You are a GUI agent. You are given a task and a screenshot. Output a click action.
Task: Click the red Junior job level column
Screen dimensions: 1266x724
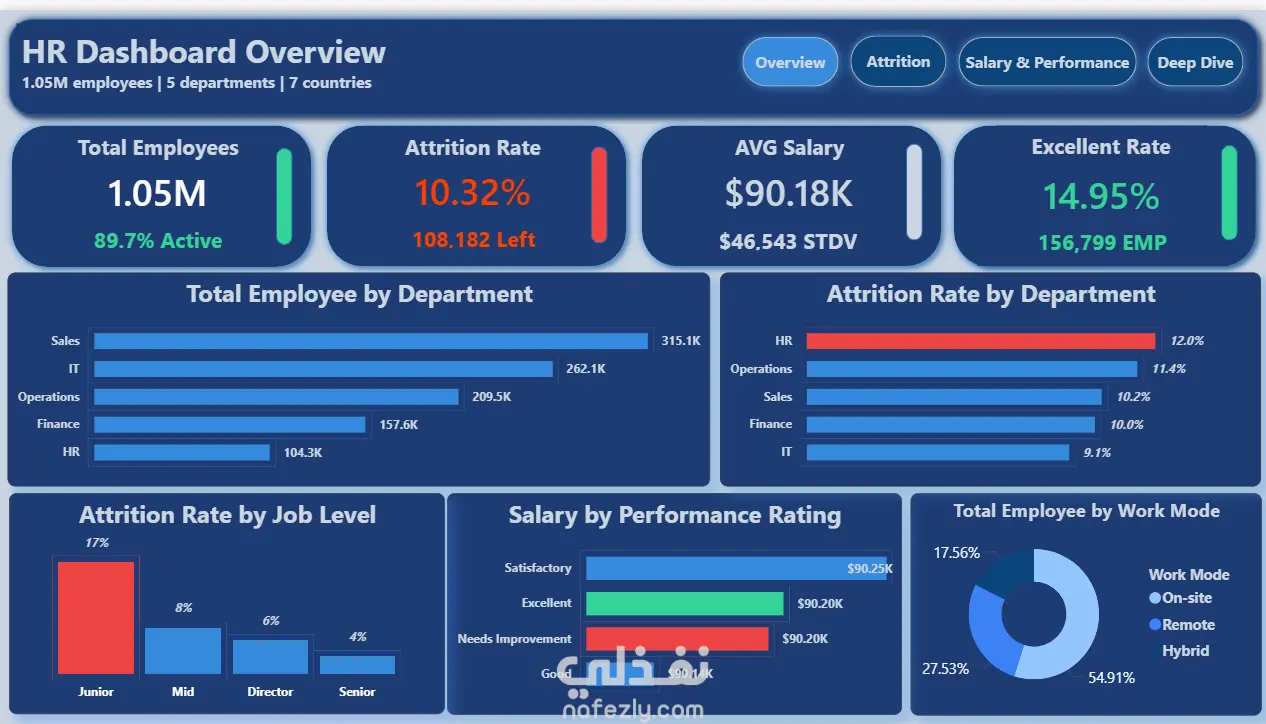click(95, 617)
